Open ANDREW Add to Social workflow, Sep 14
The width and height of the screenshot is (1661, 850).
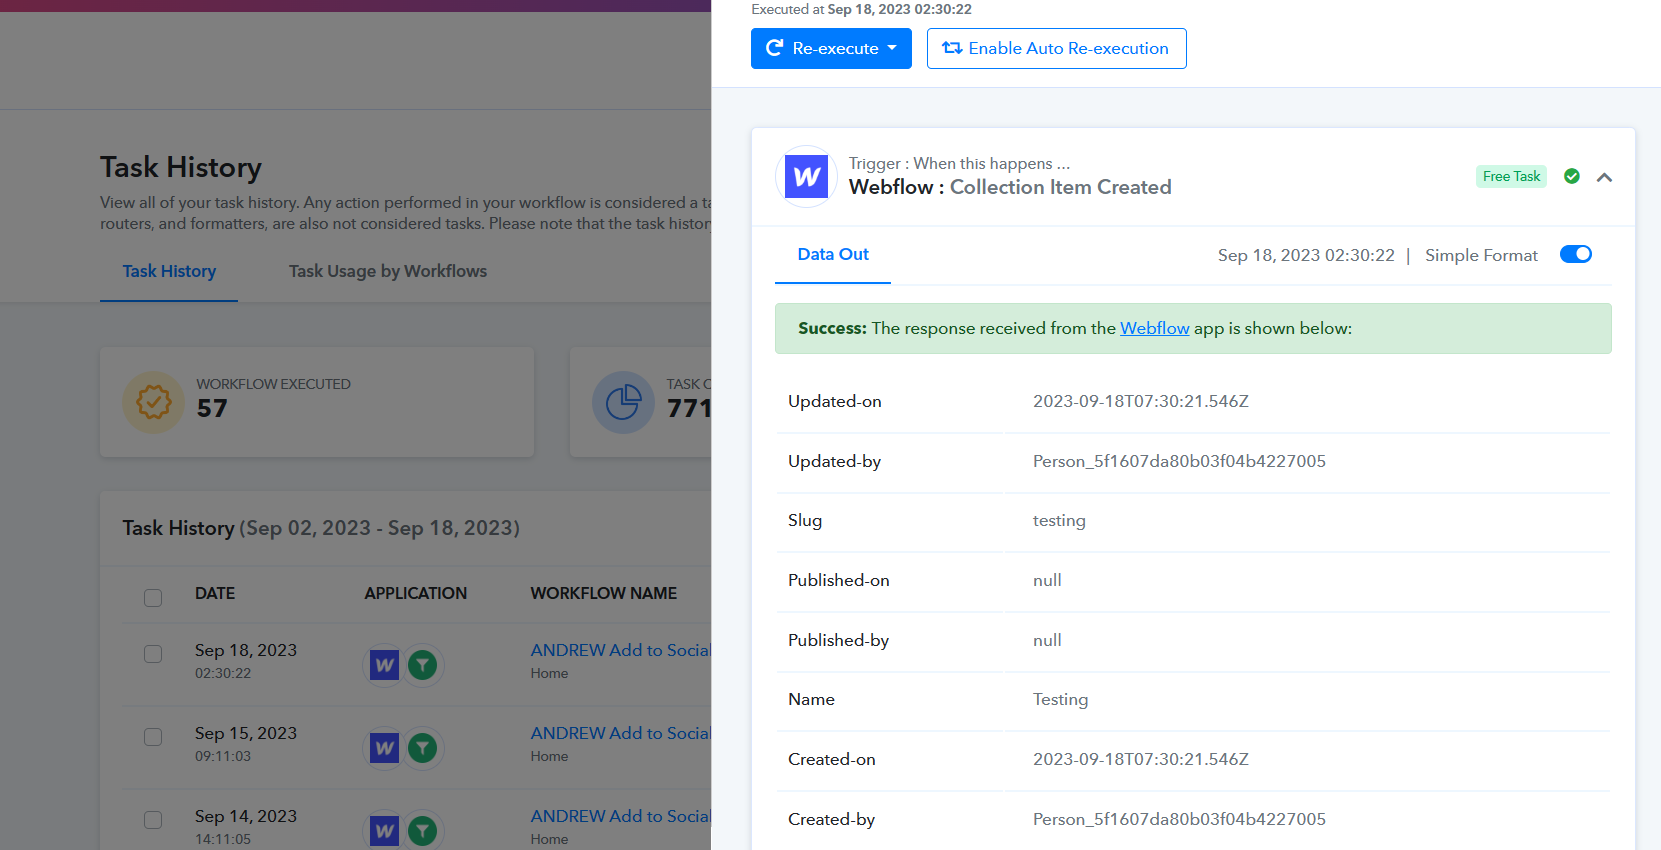[620, 816]
